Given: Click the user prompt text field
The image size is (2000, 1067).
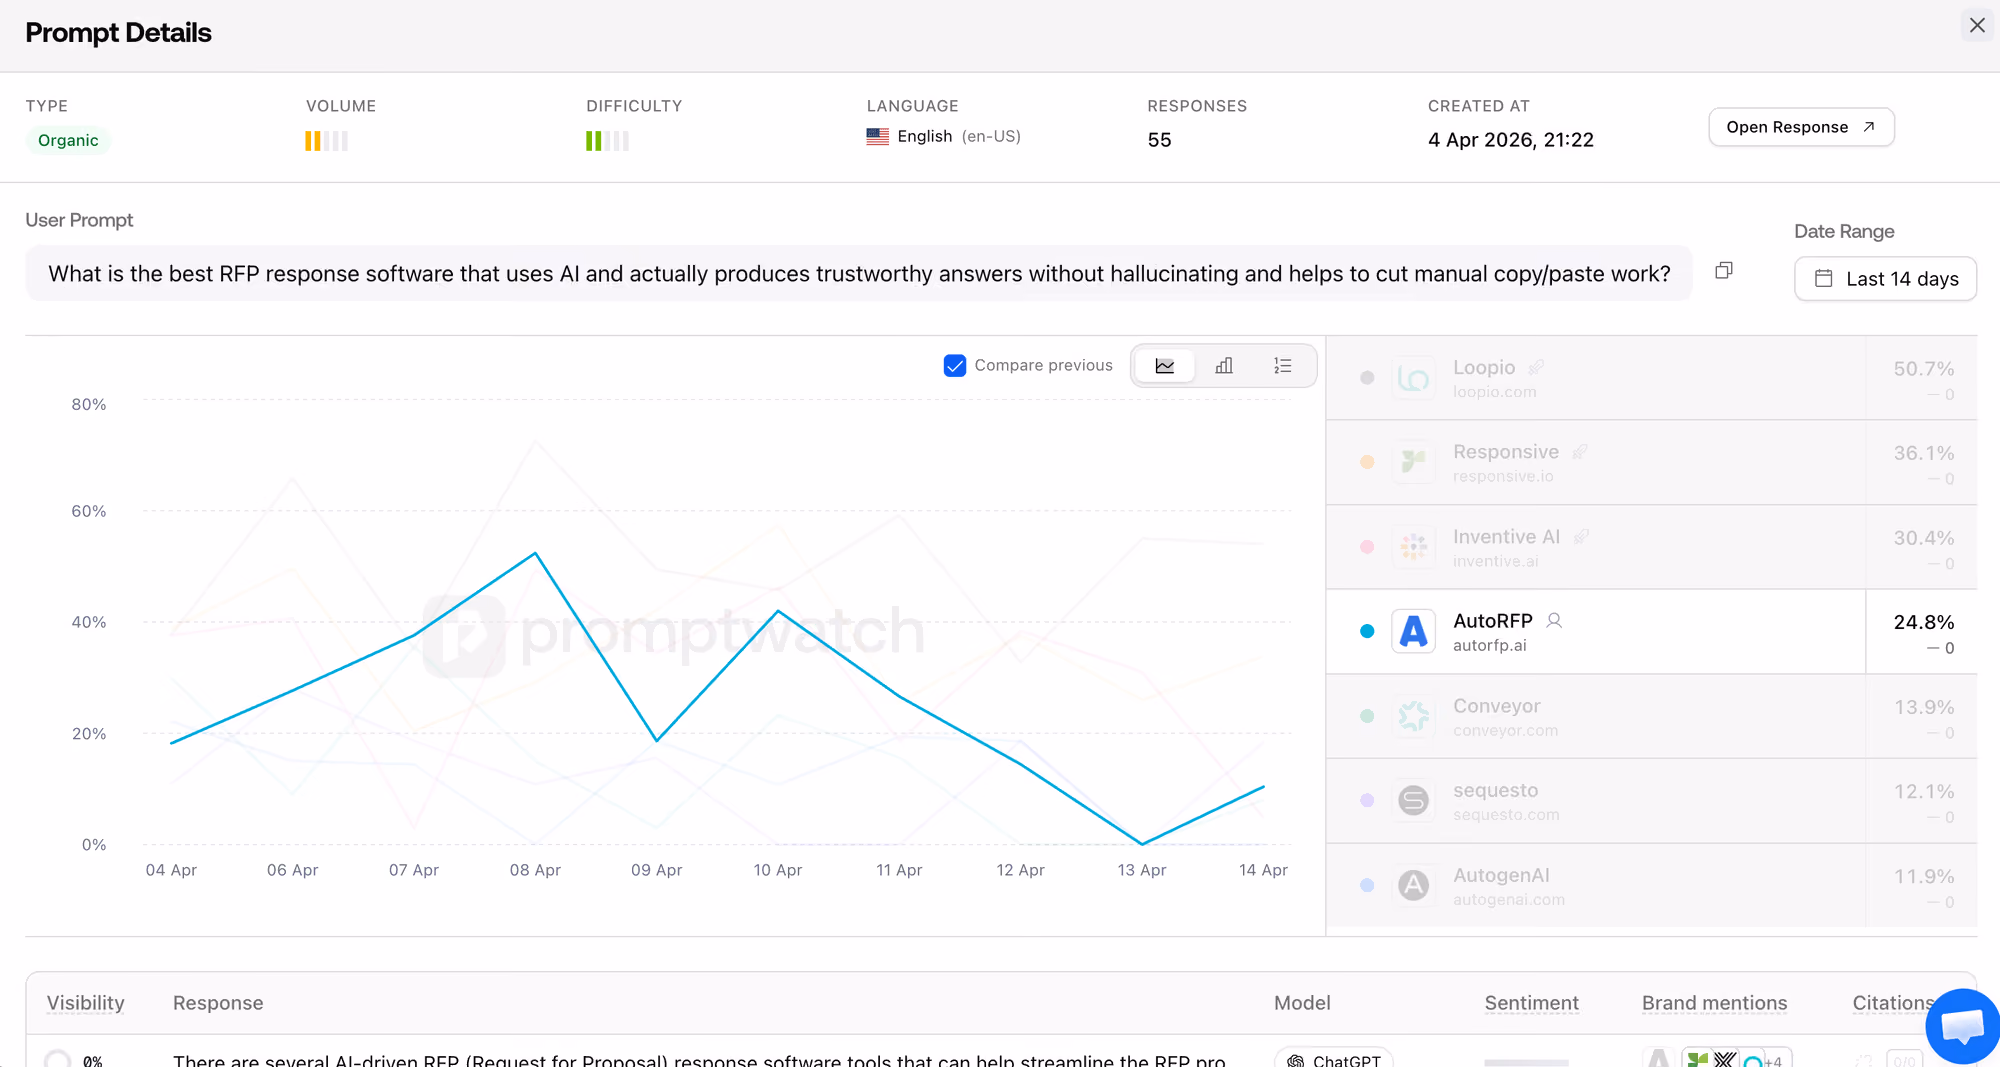Looking at the screenshot, I should click(859, 274).
